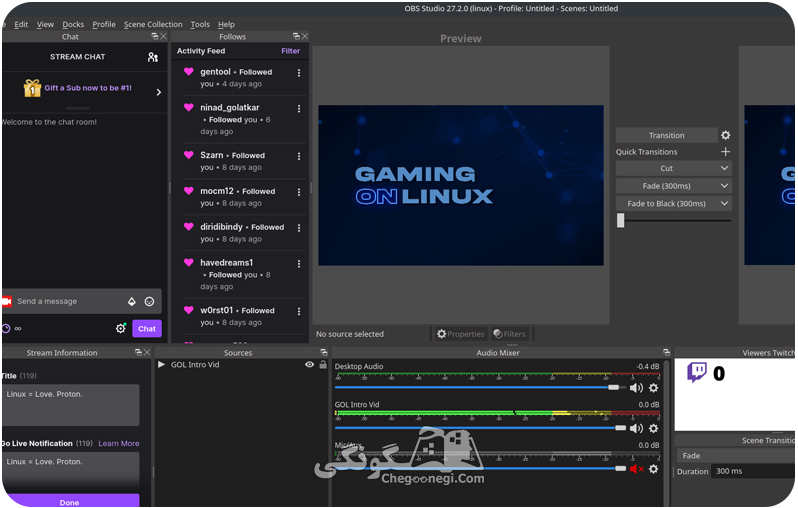This screenshot has height=508, width=798.
Task: Unmute the Mic/Aux audio channel
Action: [637, 469]
